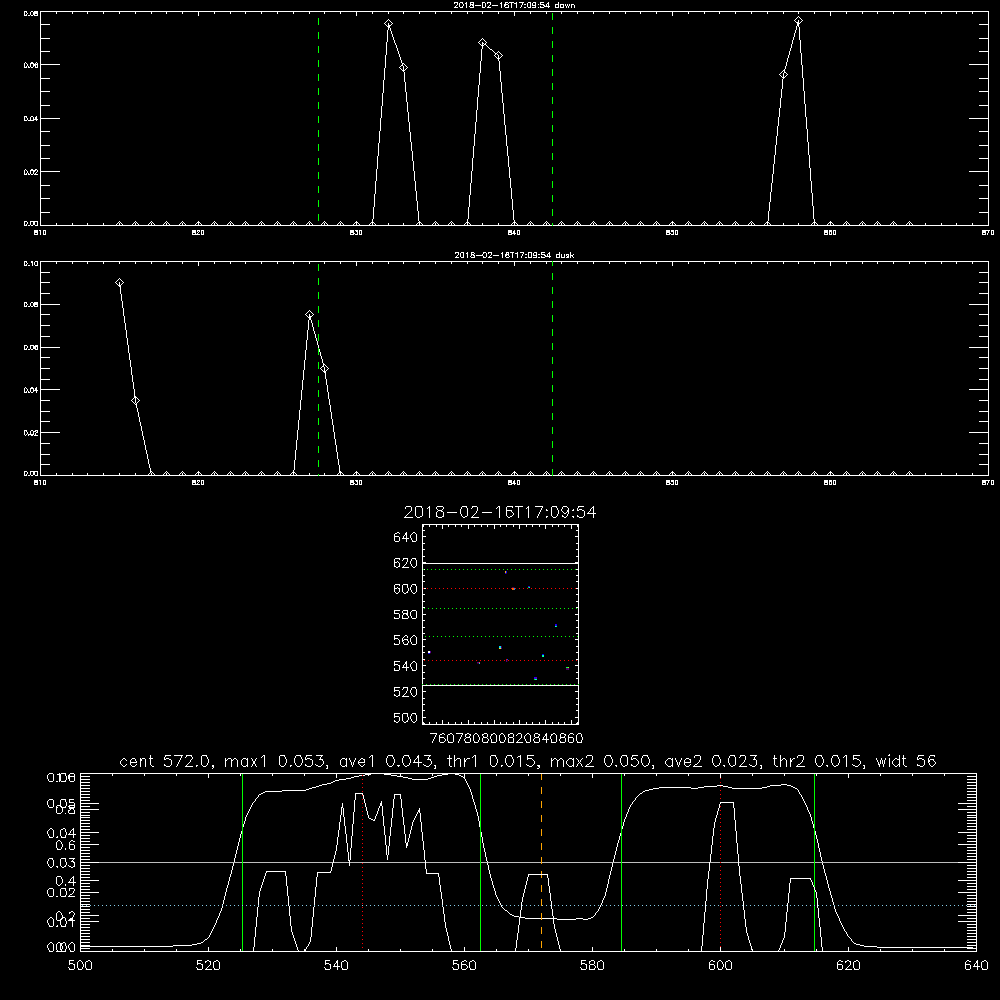Screen dimensions: 1000x1000
Task: Click the orange dashed center line in bottom plot
Action: pos(541,861)
